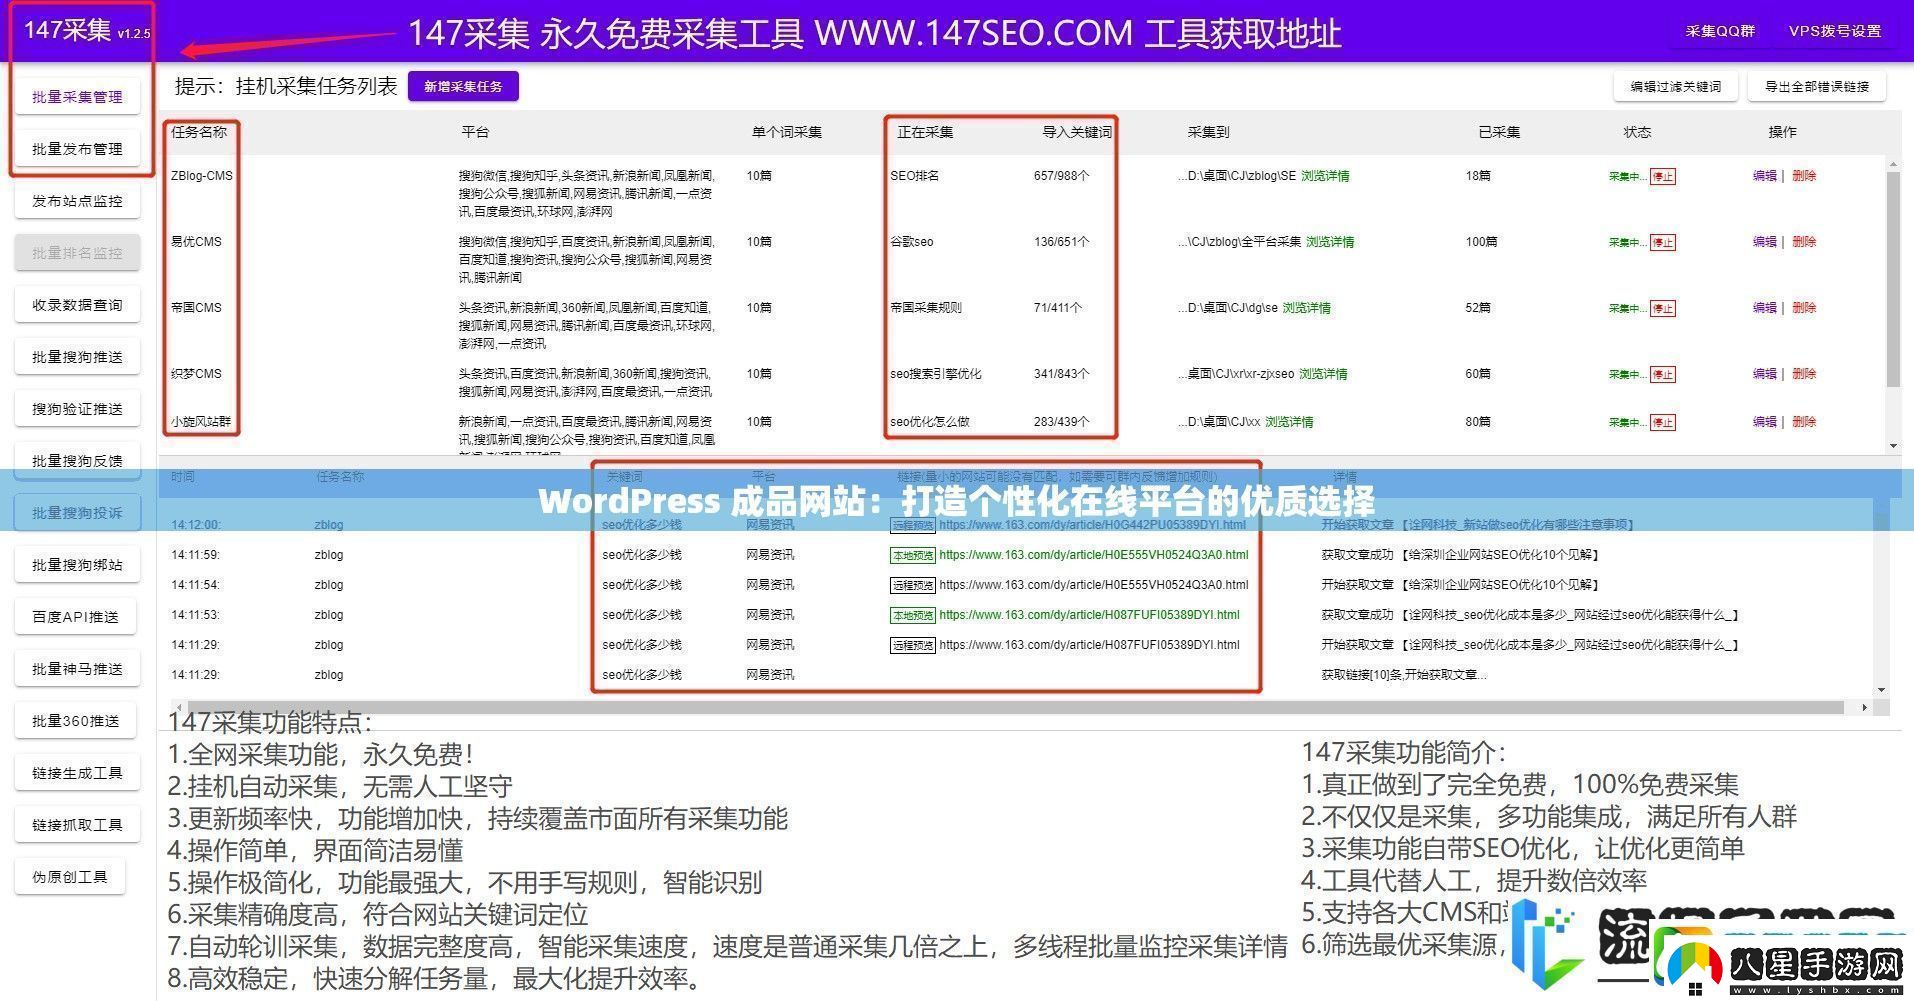1914x1001 pixels.
Task: Open 批量搜狗推送 sidebar item
Action: tap(77, 357)
